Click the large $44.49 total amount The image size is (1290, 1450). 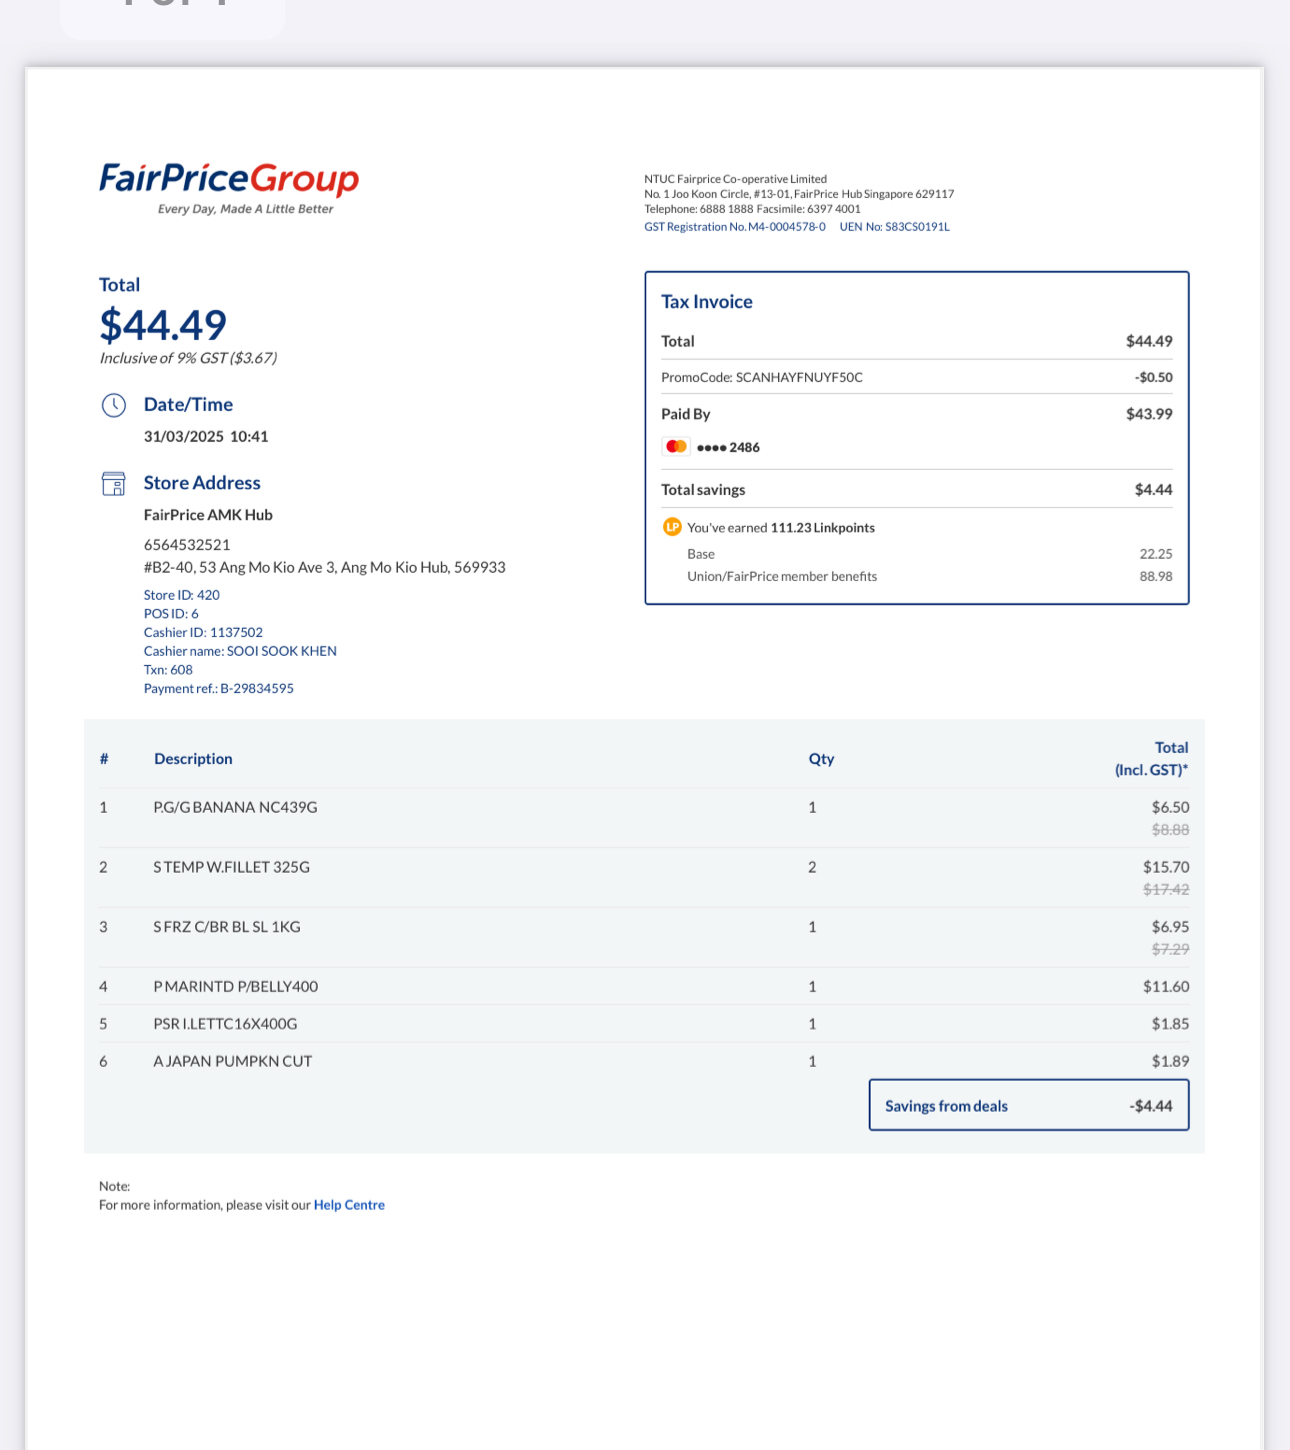pyautogui.click(x=163, y=325)
